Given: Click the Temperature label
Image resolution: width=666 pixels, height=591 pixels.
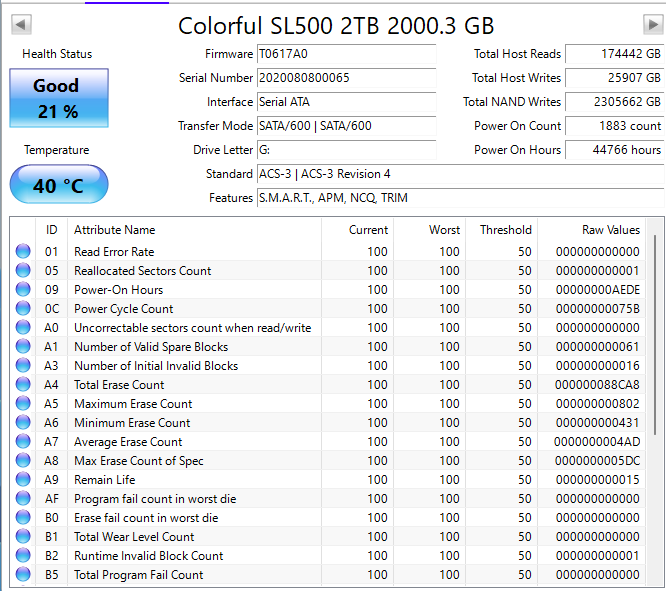Looking at the screenshot, I should (56, 150).
